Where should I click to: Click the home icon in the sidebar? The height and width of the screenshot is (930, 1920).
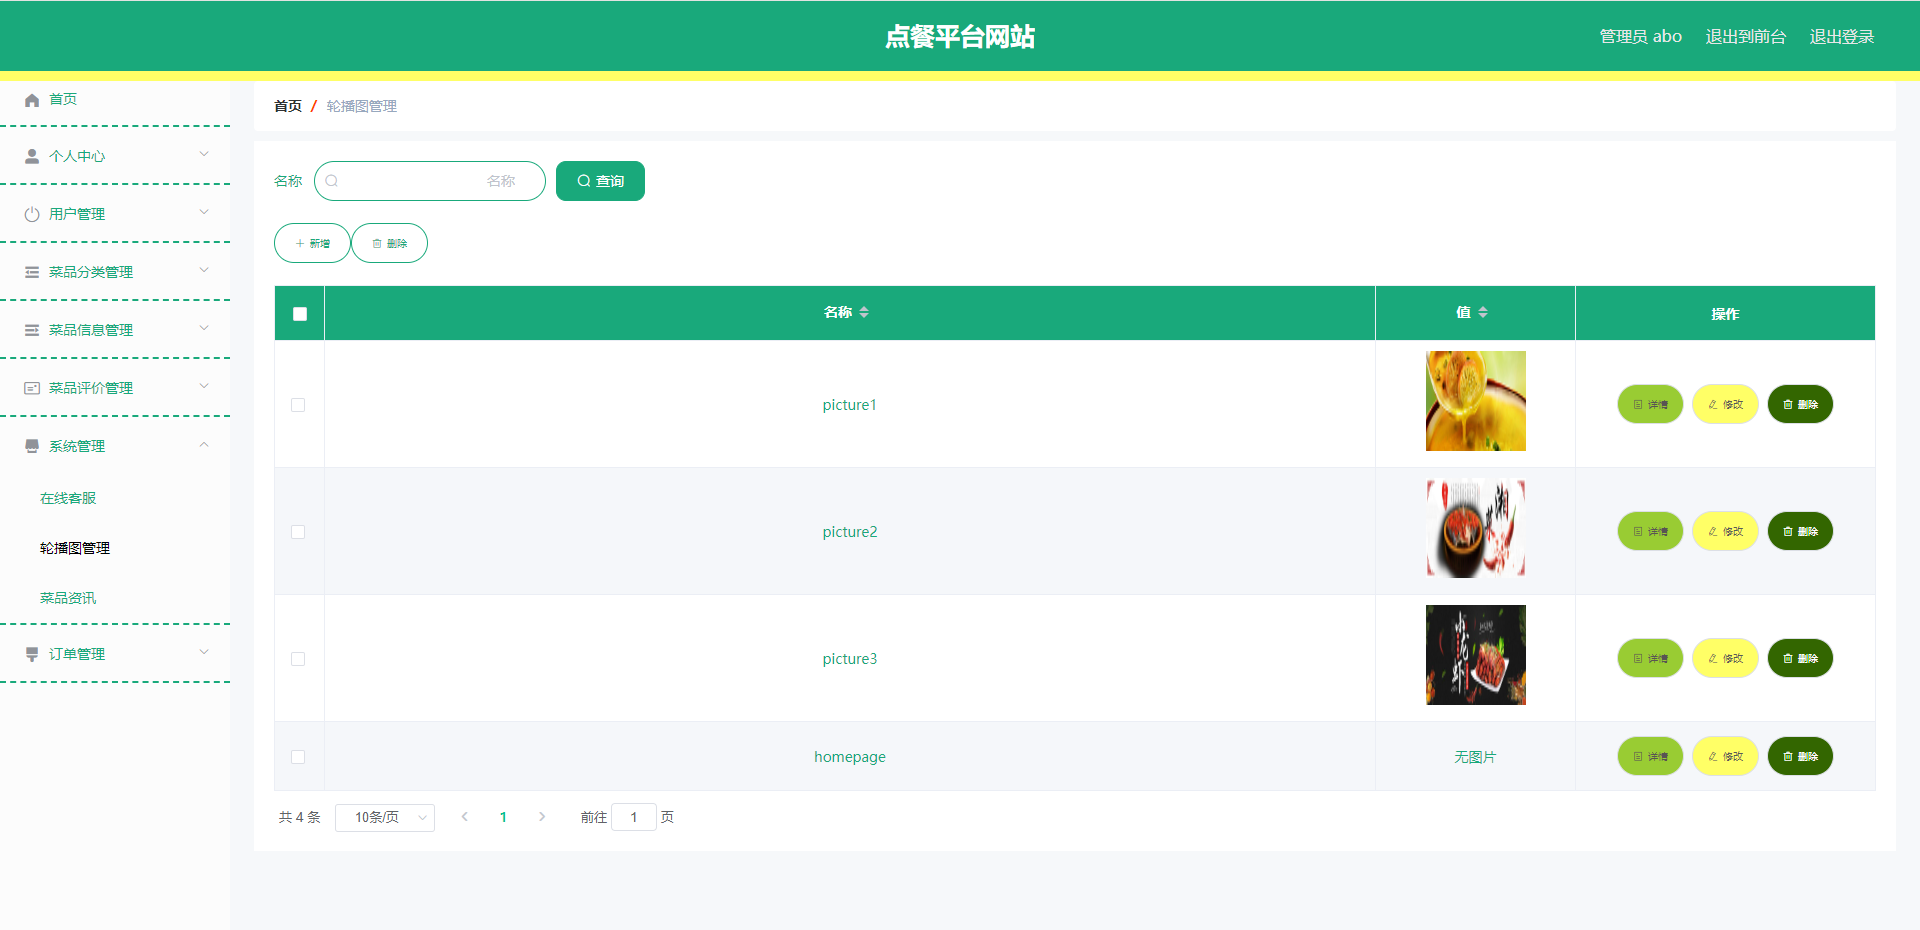32,100
